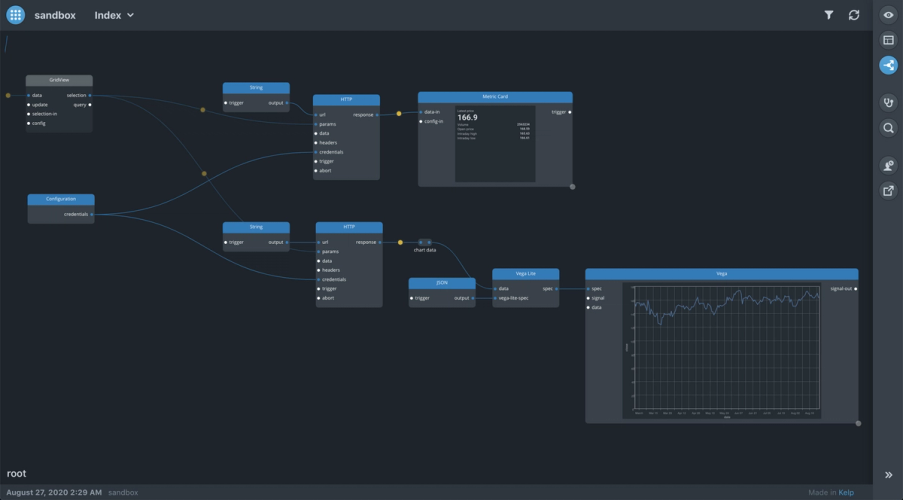Click the HTTP title of node feeding Metric Card

click(347, 100)
